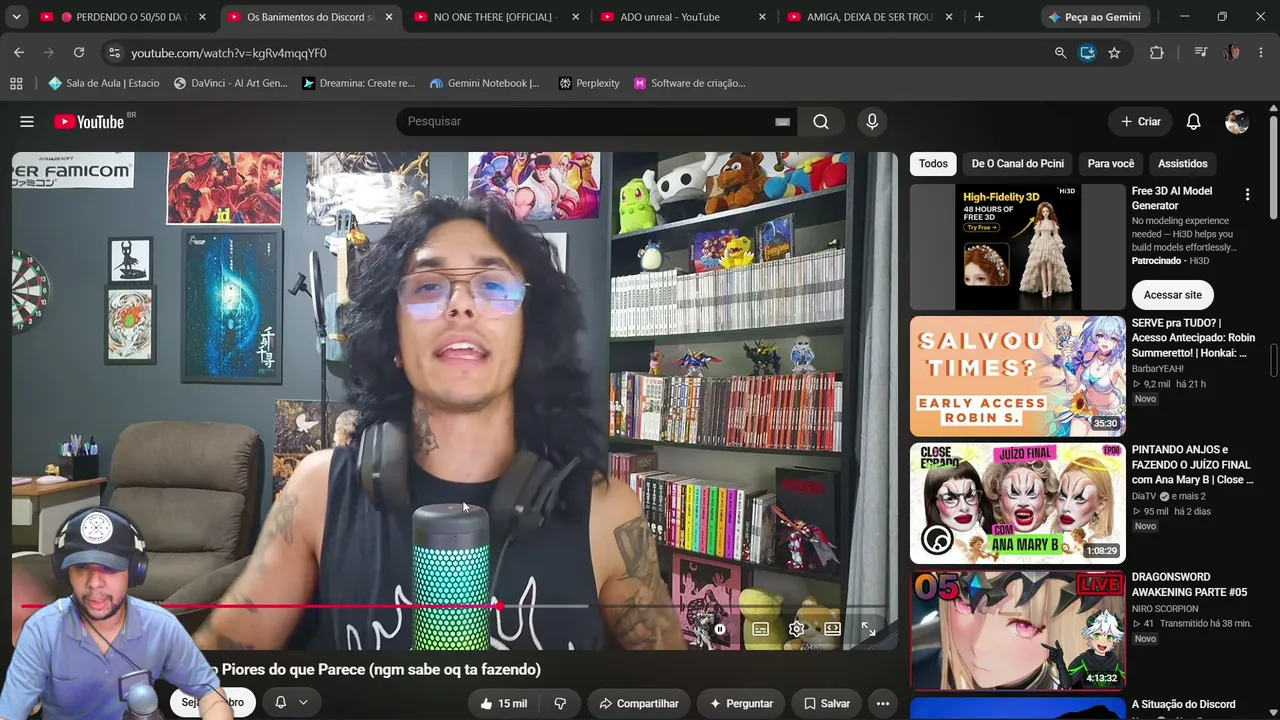Bookmark this page with the star icon

[1114, 53]
